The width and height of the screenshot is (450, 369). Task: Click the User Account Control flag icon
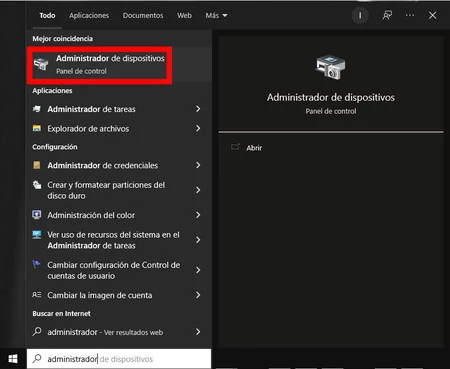click(36, 265)
